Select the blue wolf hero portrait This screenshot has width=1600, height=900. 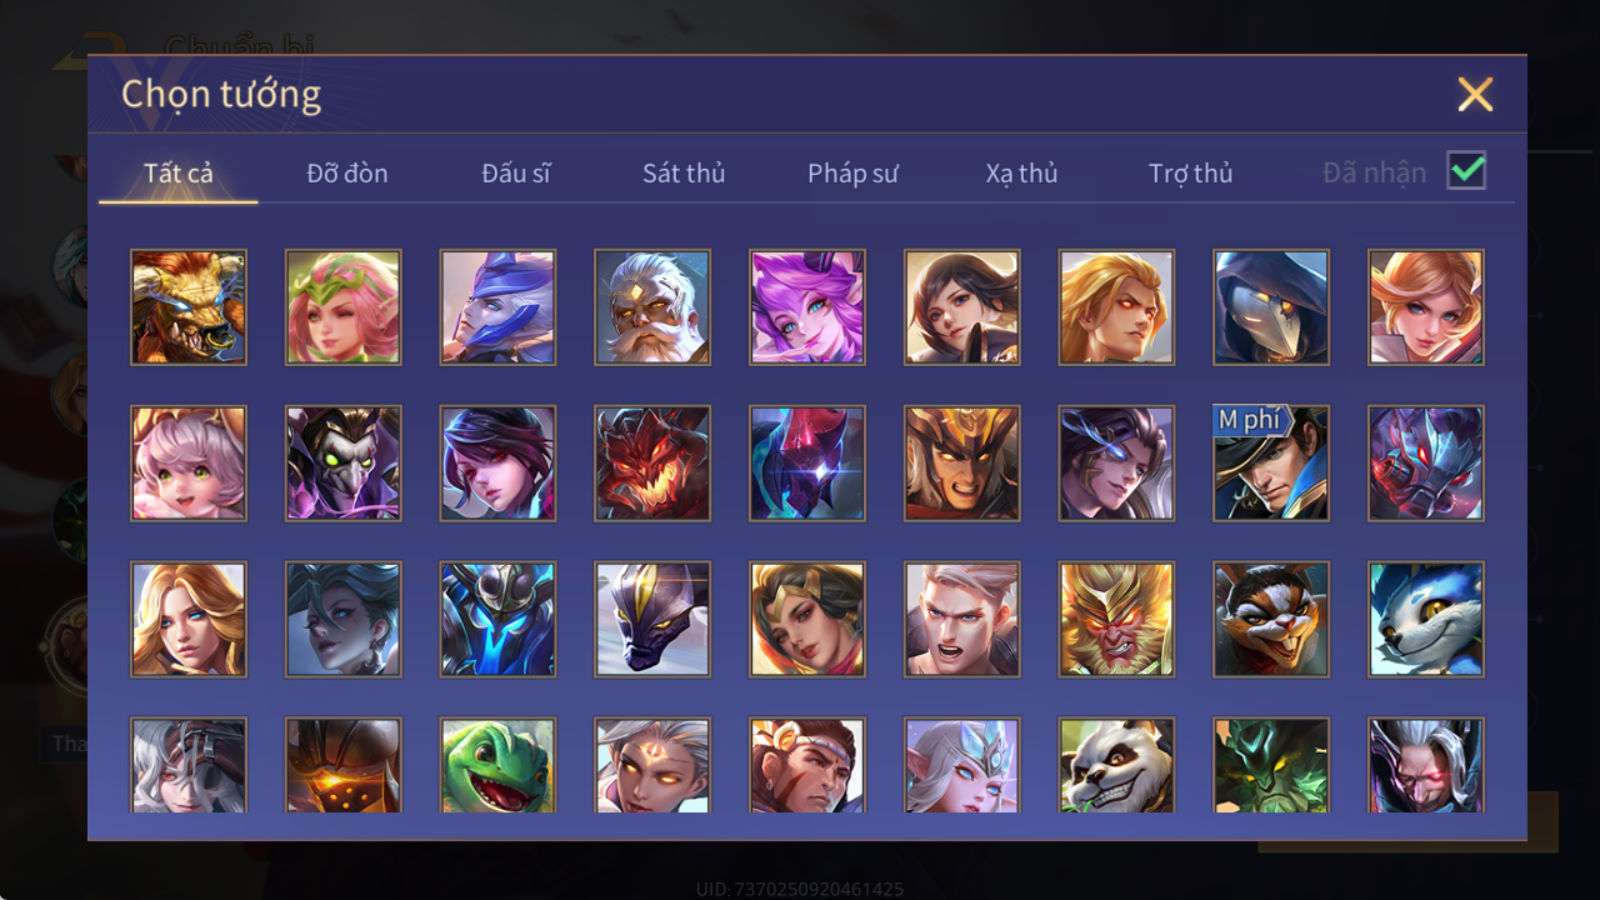1426,619
